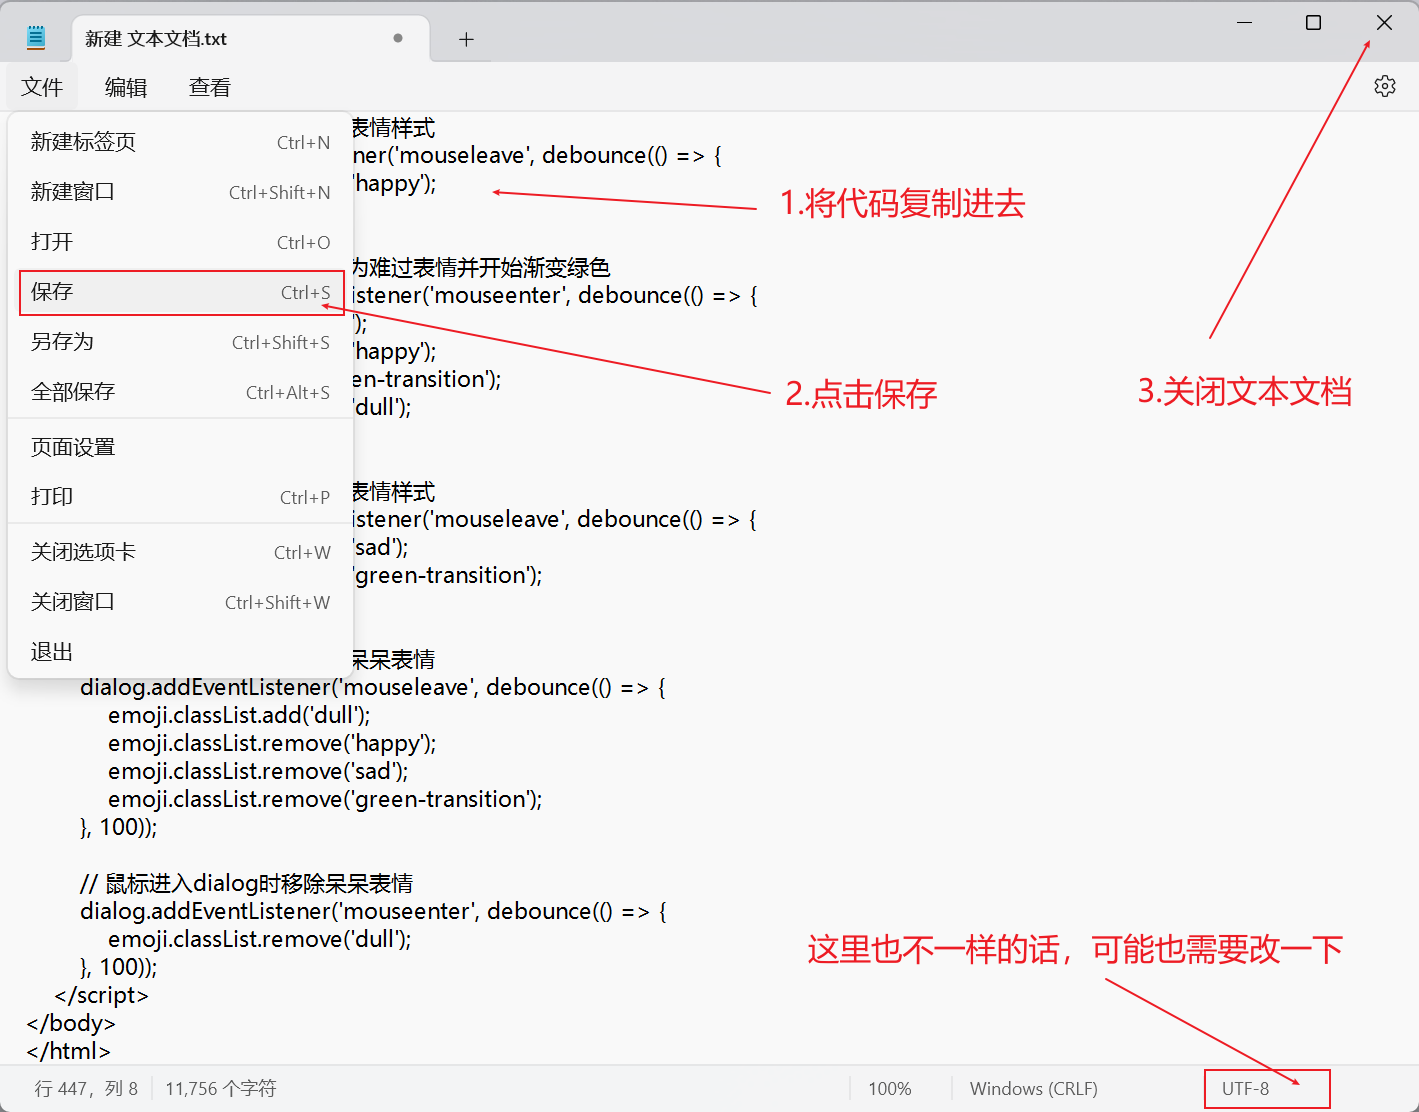The height and width of the screenshot is (1112, 1419).
Task: Click the 行 447, 列 8 status indicator
Action: (x=86, y=1088)
